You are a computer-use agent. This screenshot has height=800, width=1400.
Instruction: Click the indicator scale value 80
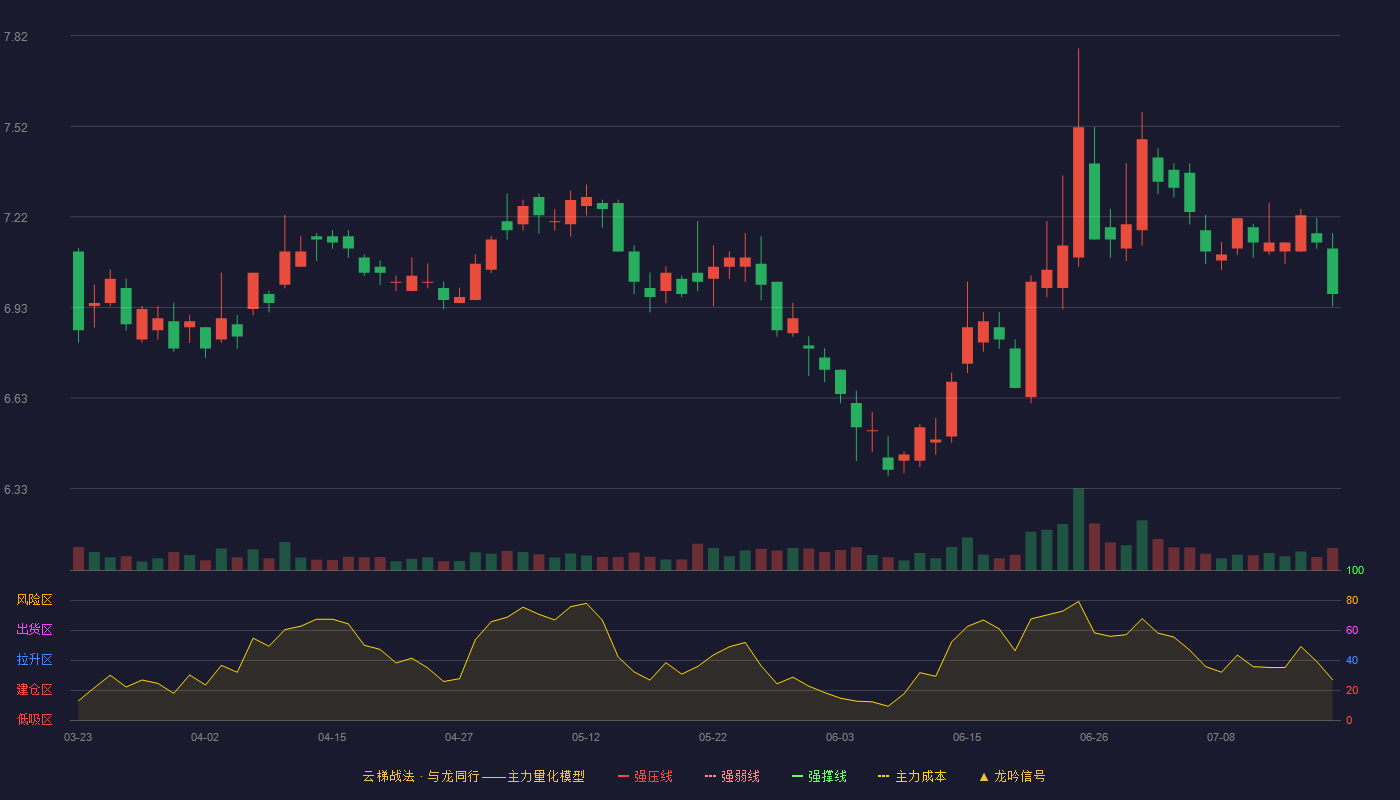(x=1352, y=600)
